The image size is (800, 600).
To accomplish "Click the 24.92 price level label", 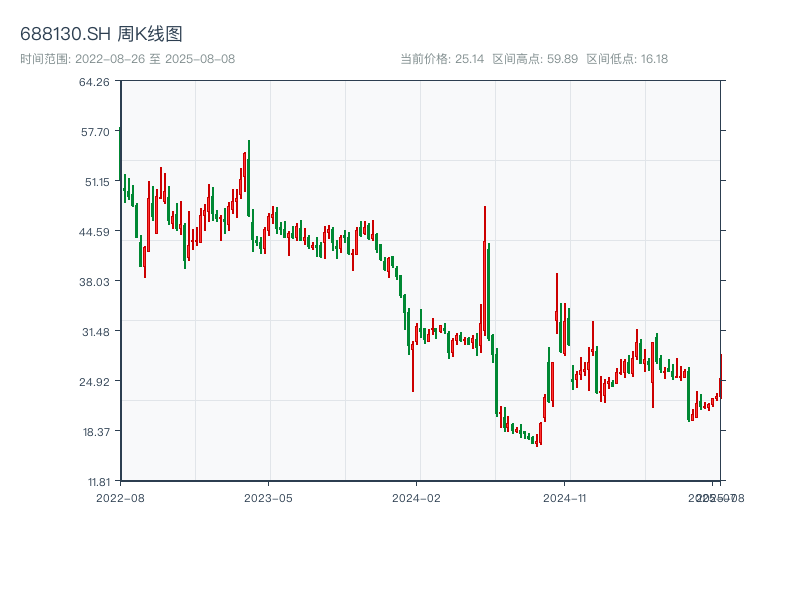I will click(94, 381).
